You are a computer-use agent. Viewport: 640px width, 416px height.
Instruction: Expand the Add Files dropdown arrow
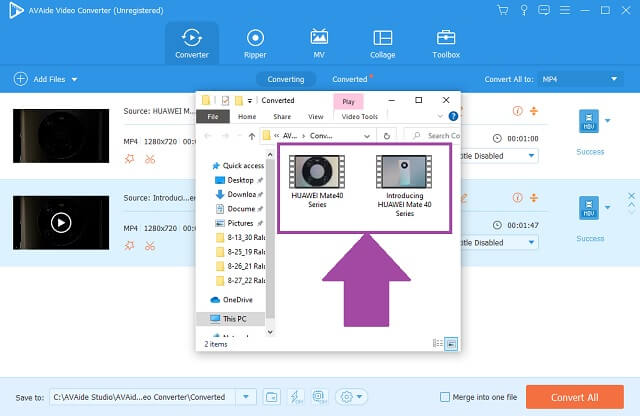(x=74, y=79)
